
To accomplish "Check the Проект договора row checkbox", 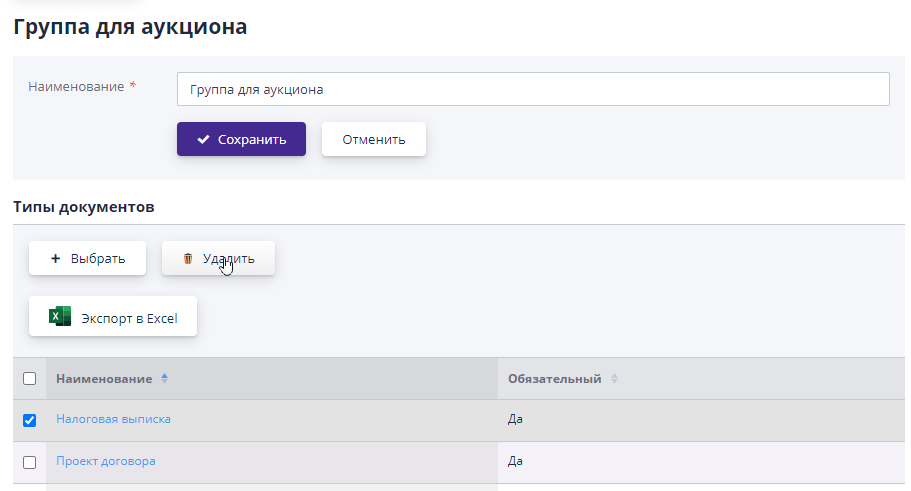I will (x=29, y=462).
